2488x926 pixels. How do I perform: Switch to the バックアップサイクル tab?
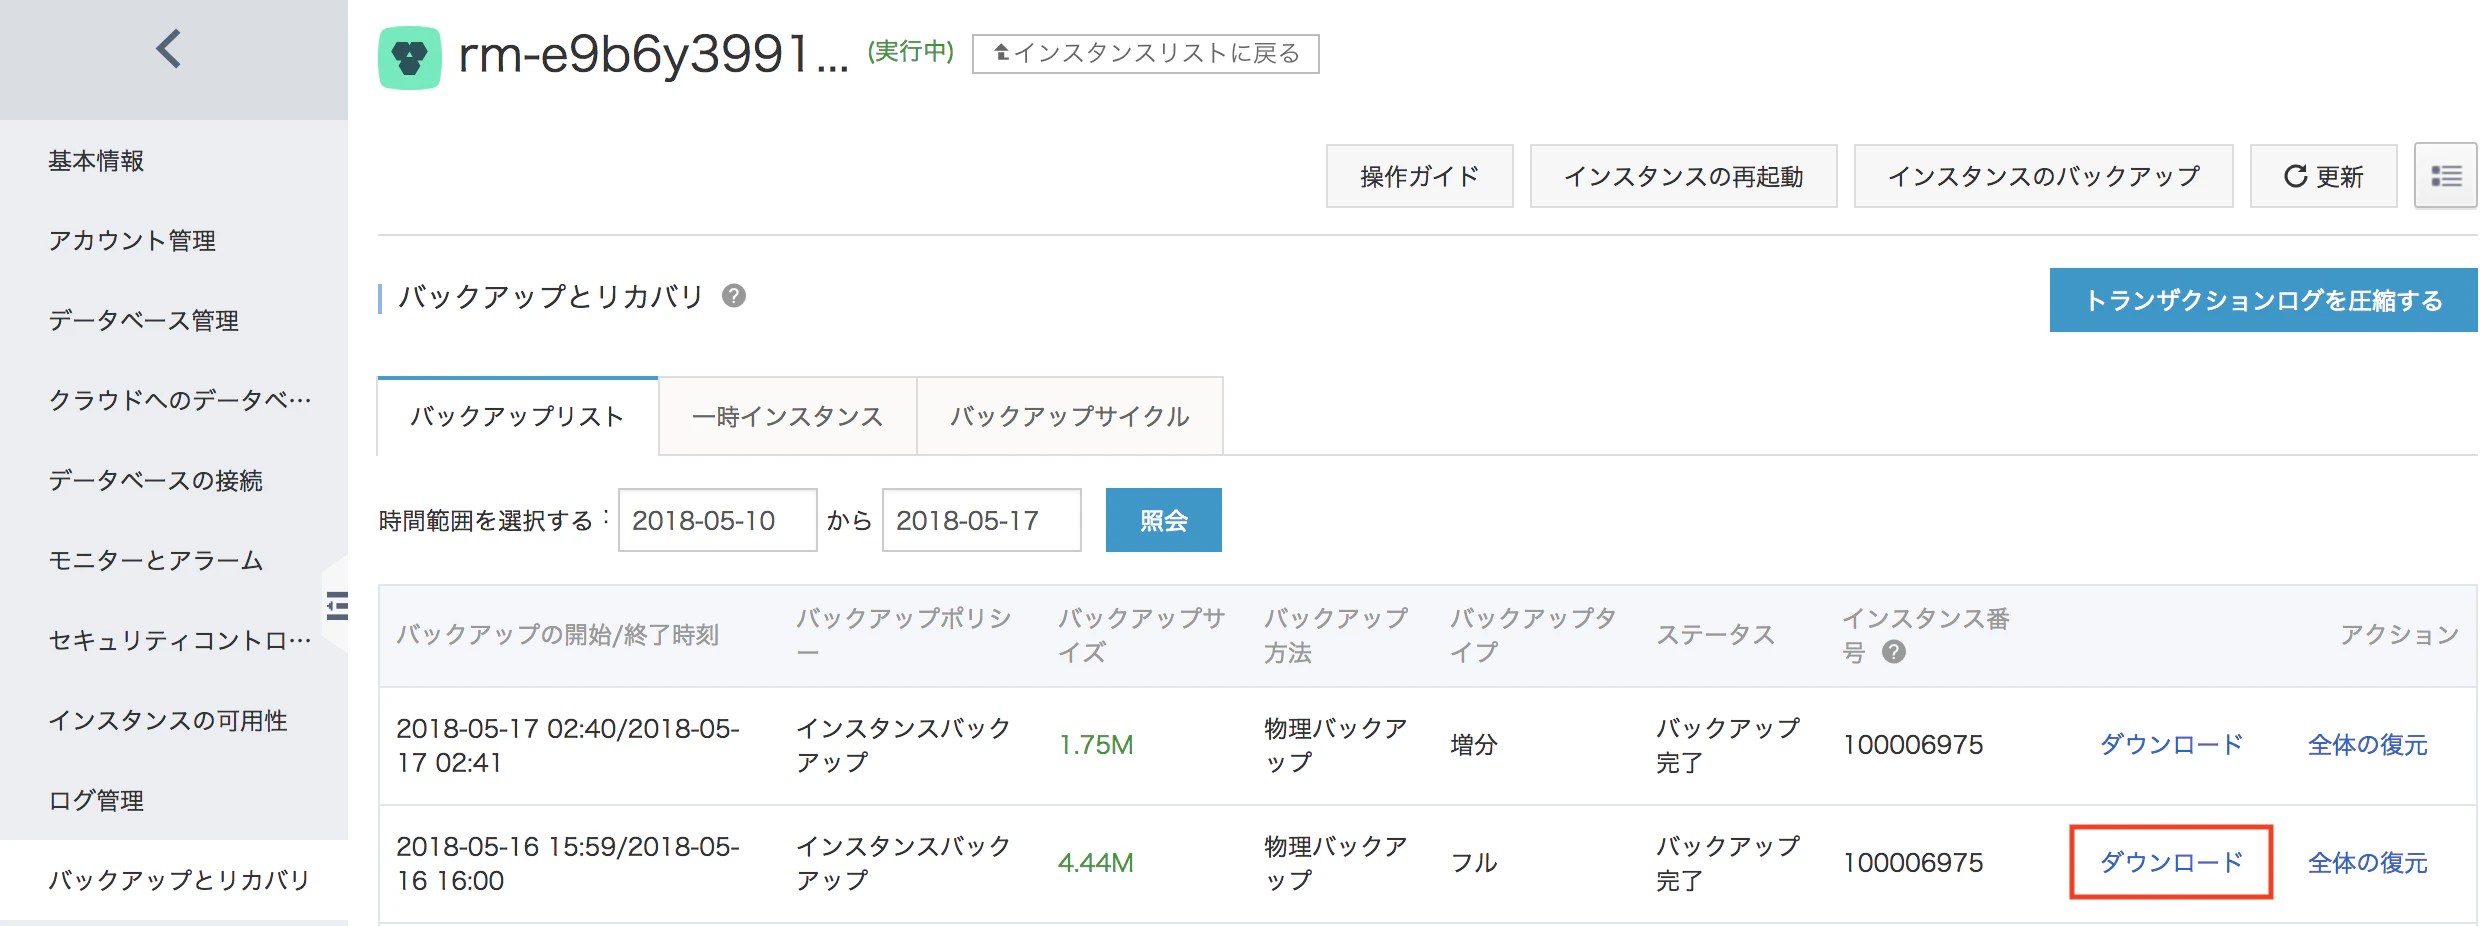tap(1070, 416)
